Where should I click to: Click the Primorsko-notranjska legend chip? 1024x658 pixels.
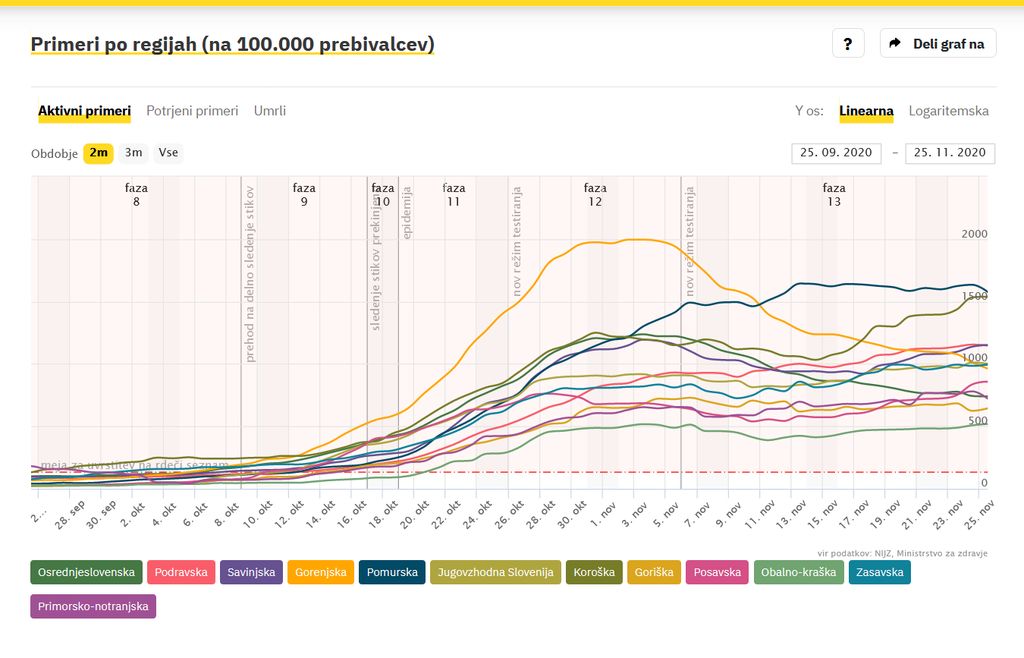[x=93, y=607]
